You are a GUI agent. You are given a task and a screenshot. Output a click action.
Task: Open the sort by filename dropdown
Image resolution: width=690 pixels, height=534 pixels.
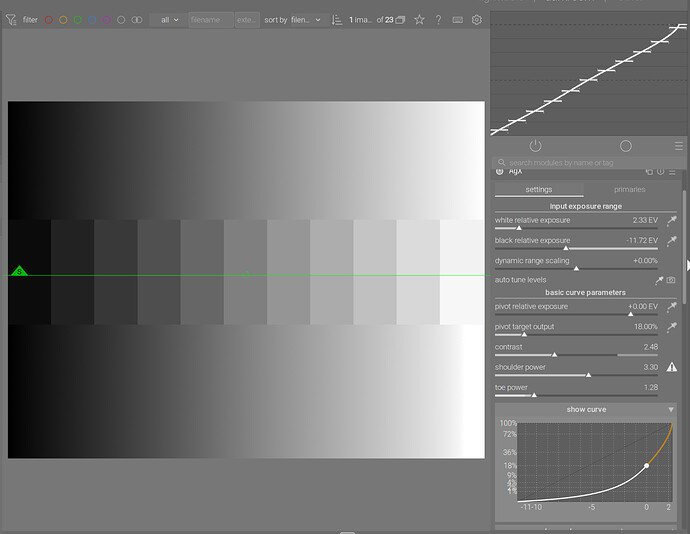click(306, 20)
